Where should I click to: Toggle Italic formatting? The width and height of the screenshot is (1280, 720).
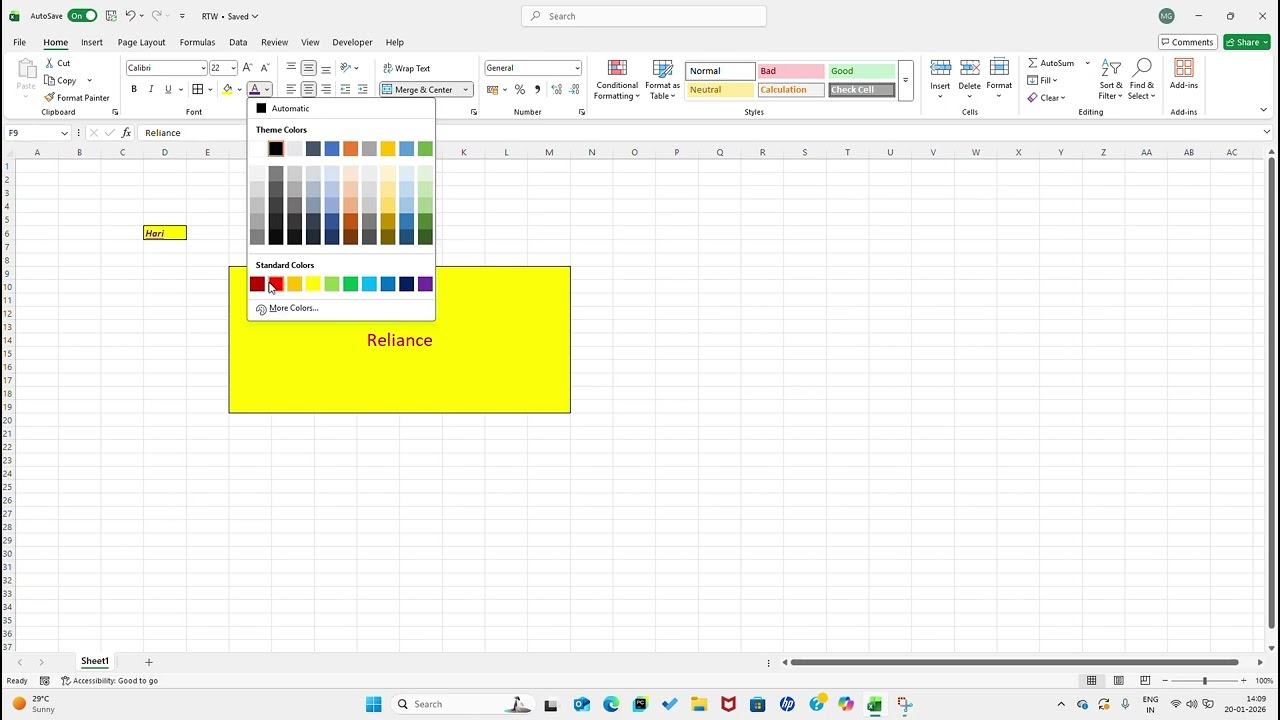click(x=151, y=89)
